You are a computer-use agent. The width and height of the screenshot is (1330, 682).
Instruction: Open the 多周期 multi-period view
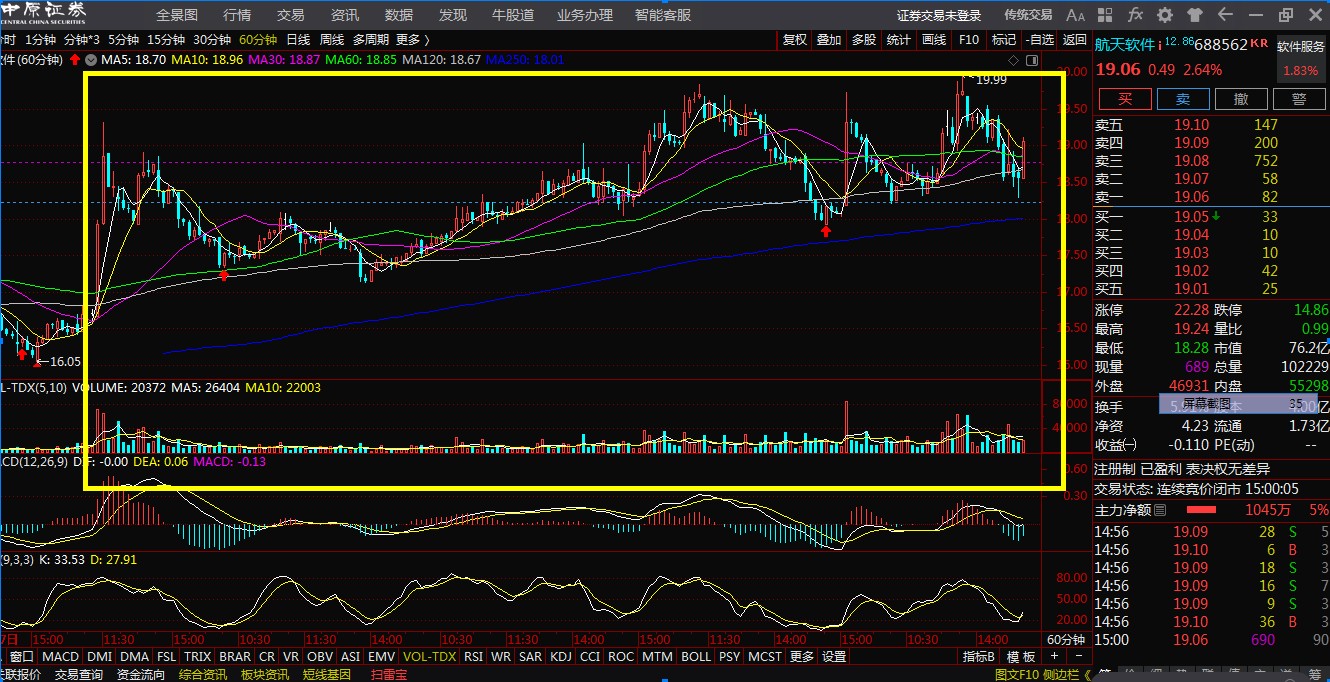pos(371,40)
